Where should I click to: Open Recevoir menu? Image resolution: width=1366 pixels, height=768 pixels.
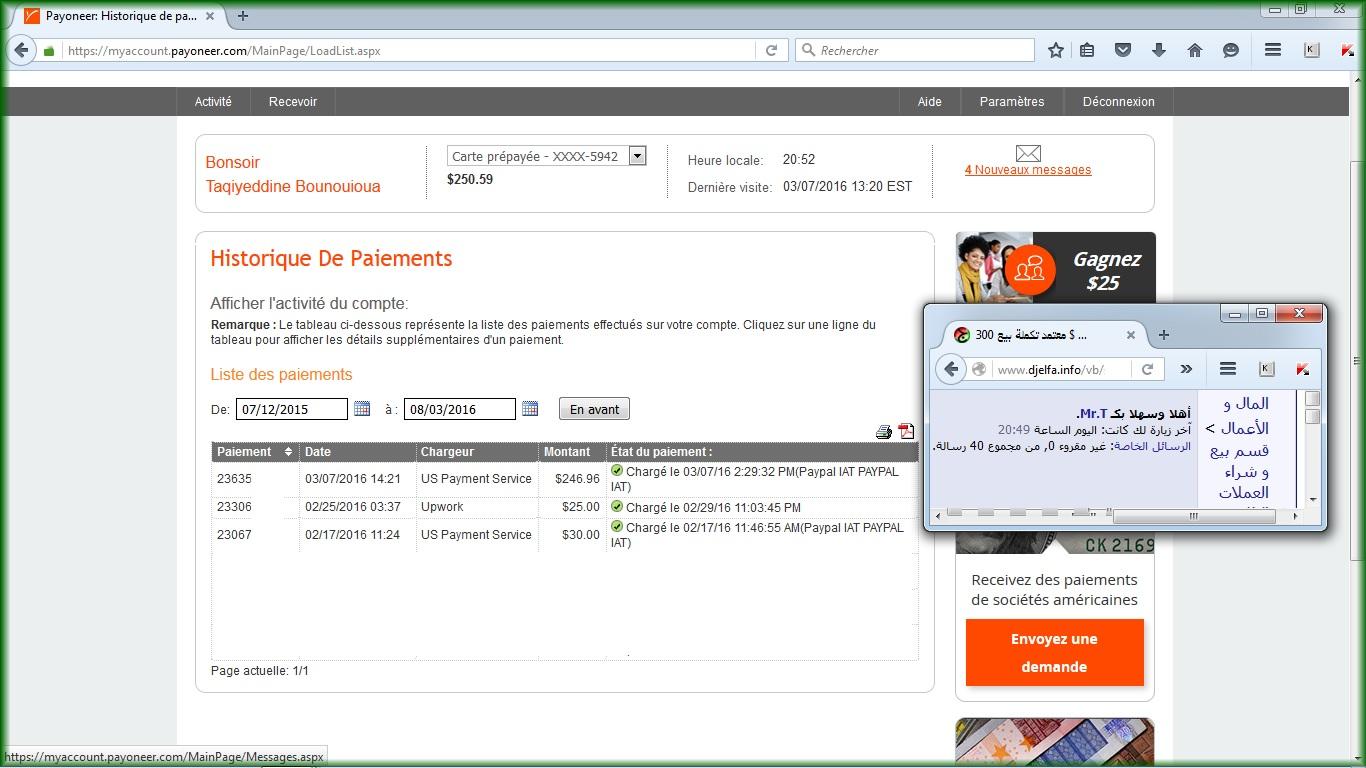coord(293,101)
